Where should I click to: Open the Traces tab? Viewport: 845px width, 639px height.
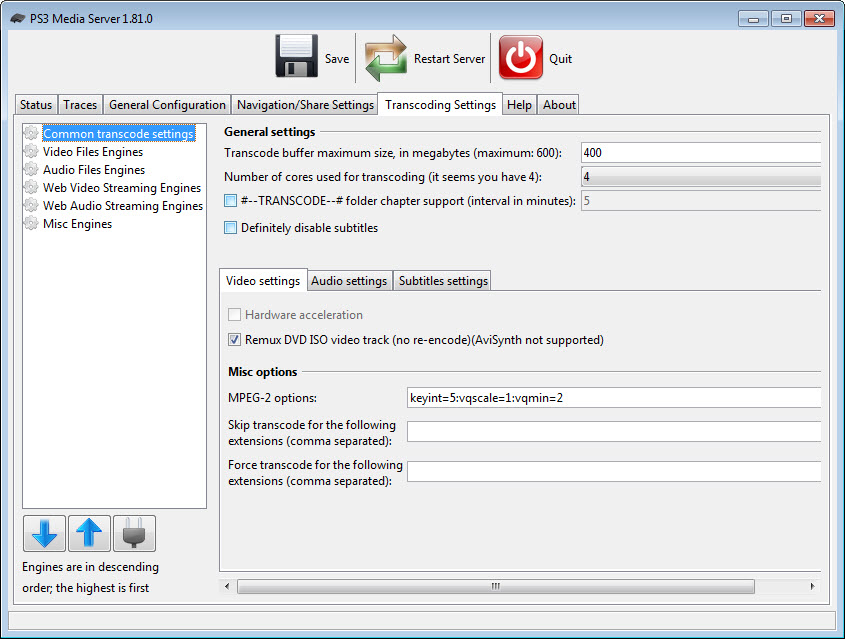[x=80, y=105]
